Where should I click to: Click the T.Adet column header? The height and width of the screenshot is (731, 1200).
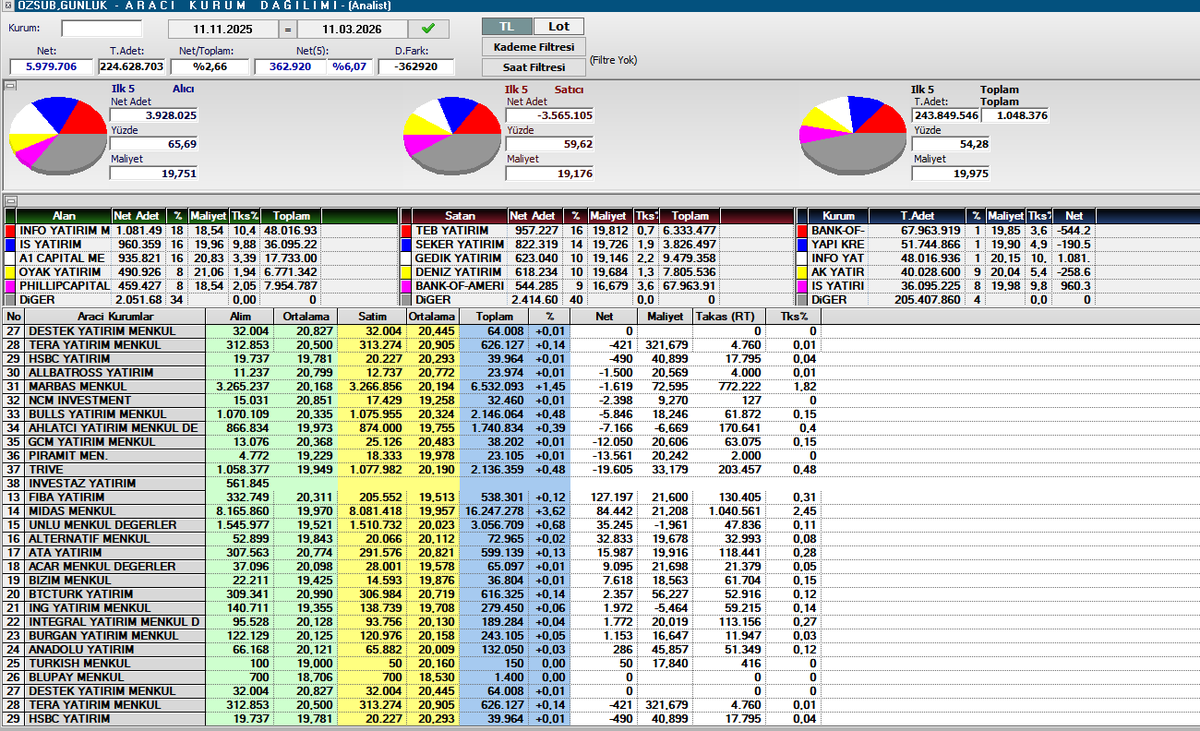point(918,216)
